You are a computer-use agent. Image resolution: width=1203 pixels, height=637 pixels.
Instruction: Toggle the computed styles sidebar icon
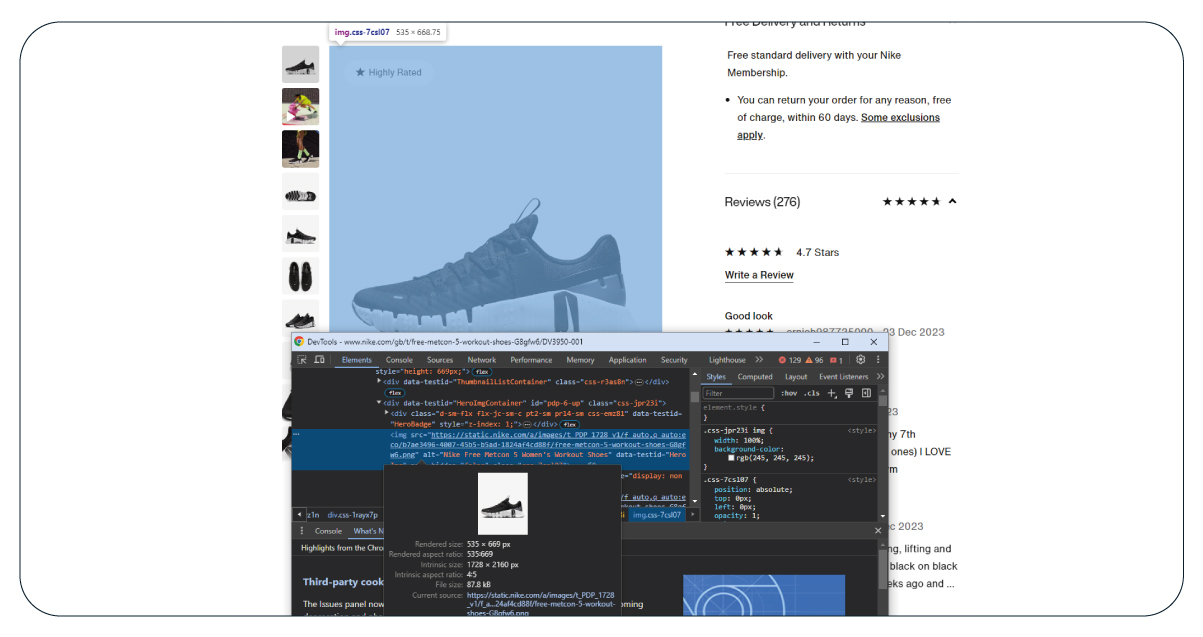point(866,393)
